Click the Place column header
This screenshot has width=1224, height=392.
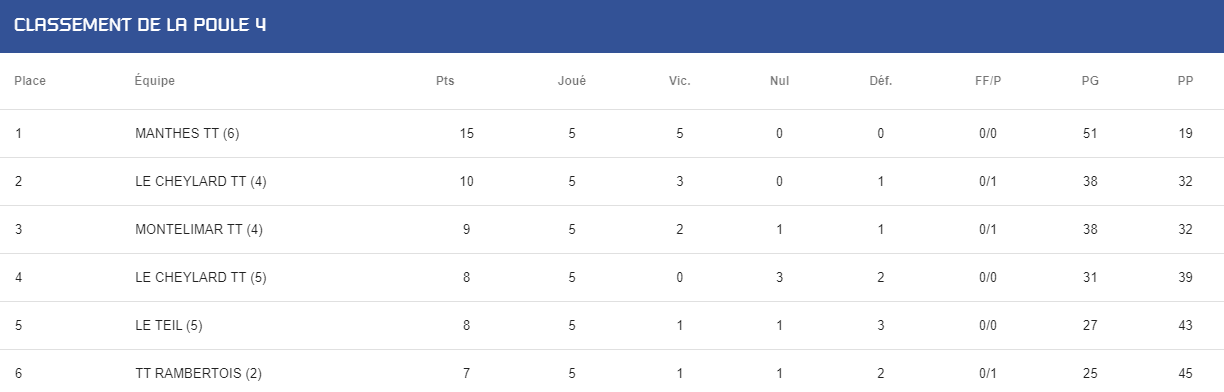pyautogui.click(x=30, y=81)
